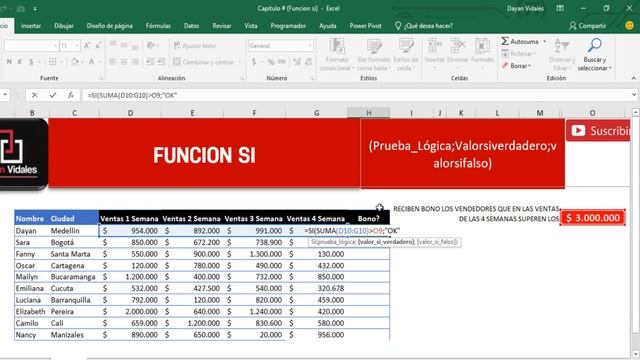Cancel the formula entry with the X icon

point(35,95)
